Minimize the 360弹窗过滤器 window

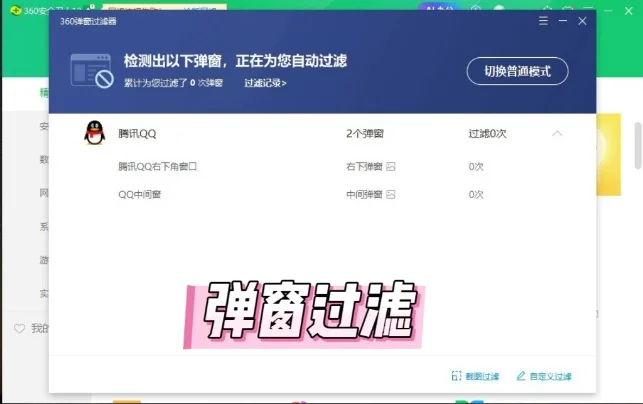(x=563, y=21)
